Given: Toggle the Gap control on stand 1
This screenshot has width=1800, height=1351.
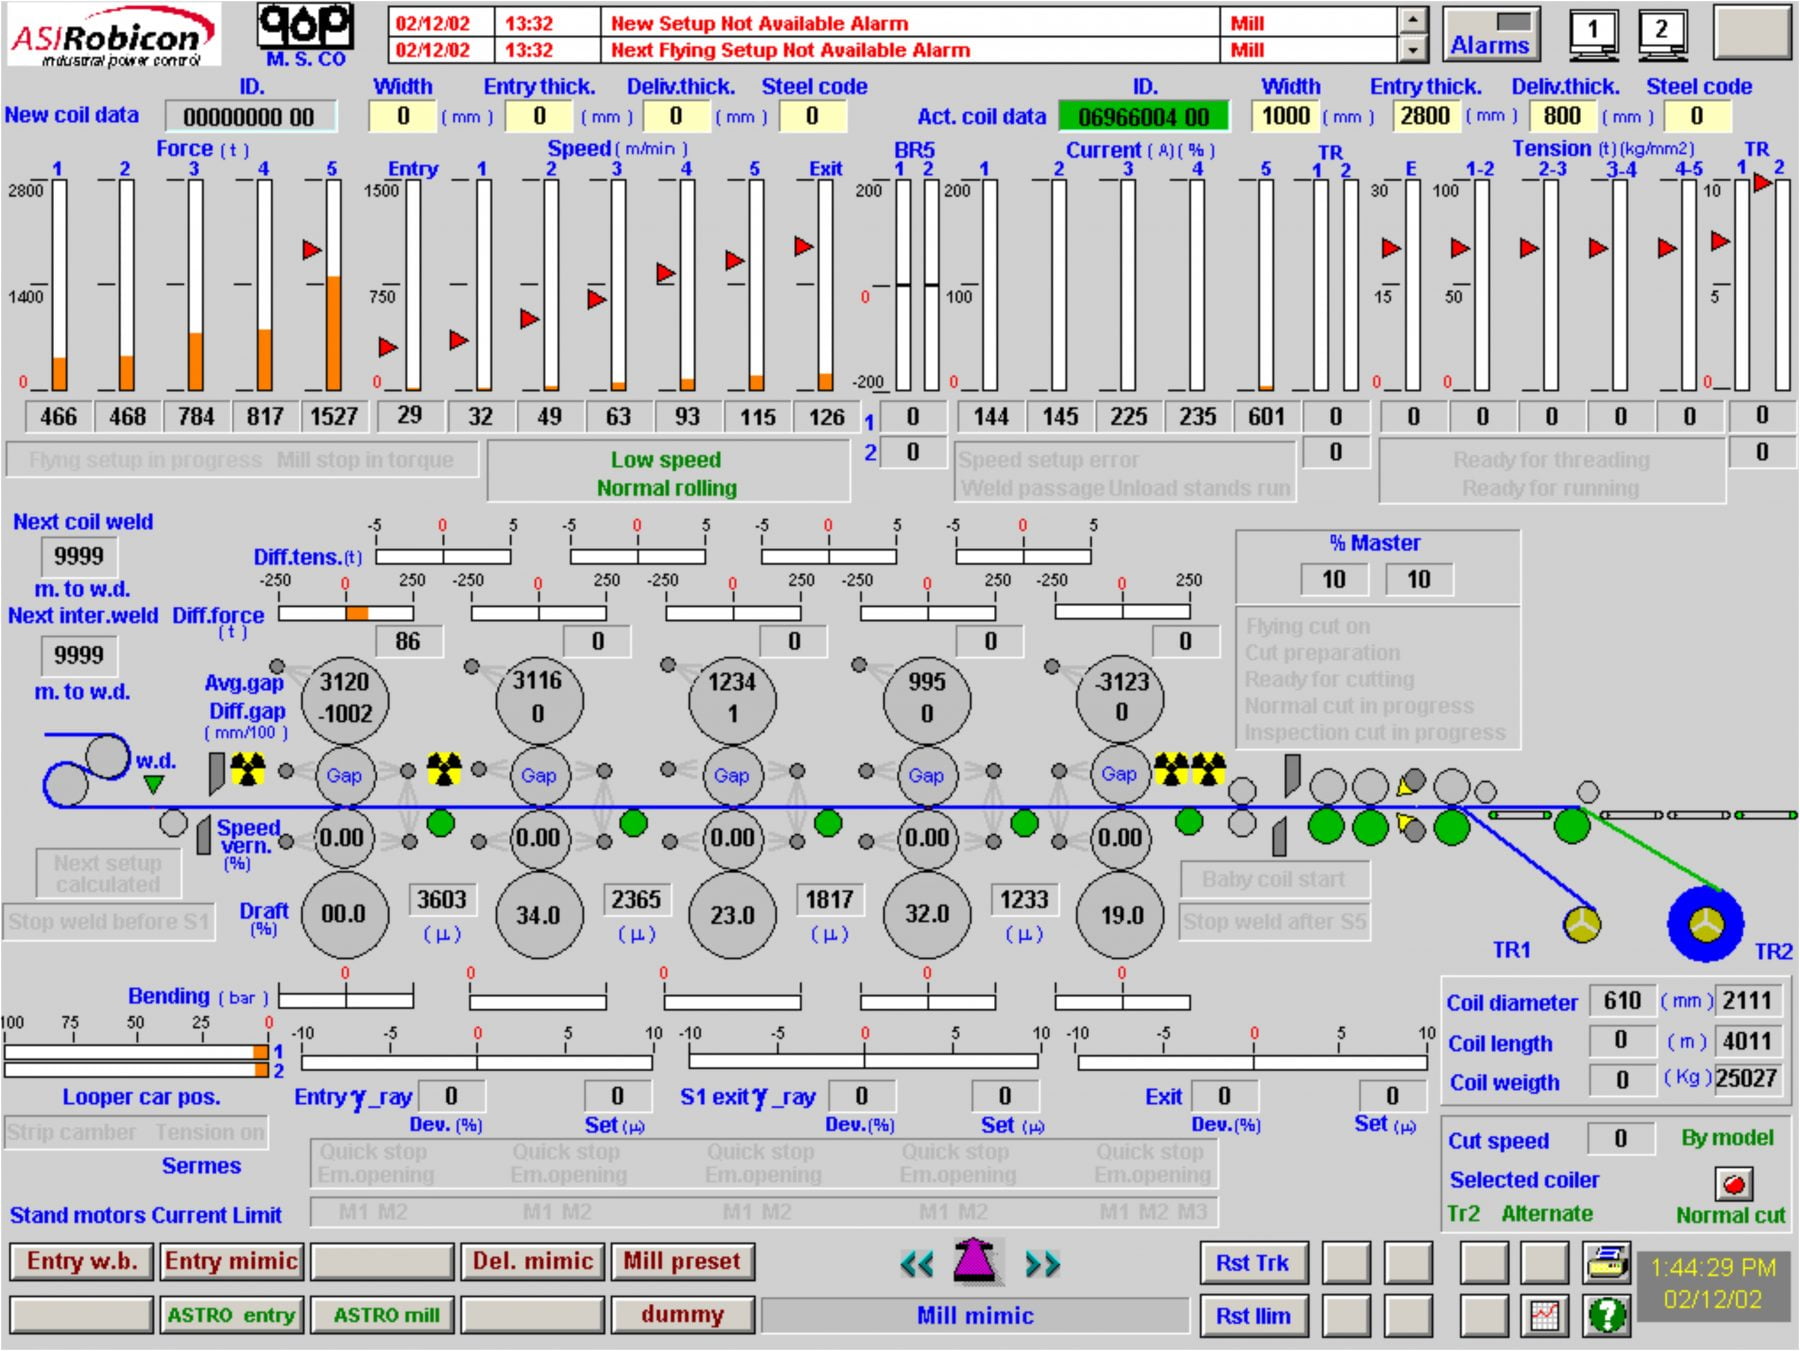Looking at the screenshot, I should click(x=344, y=775).
